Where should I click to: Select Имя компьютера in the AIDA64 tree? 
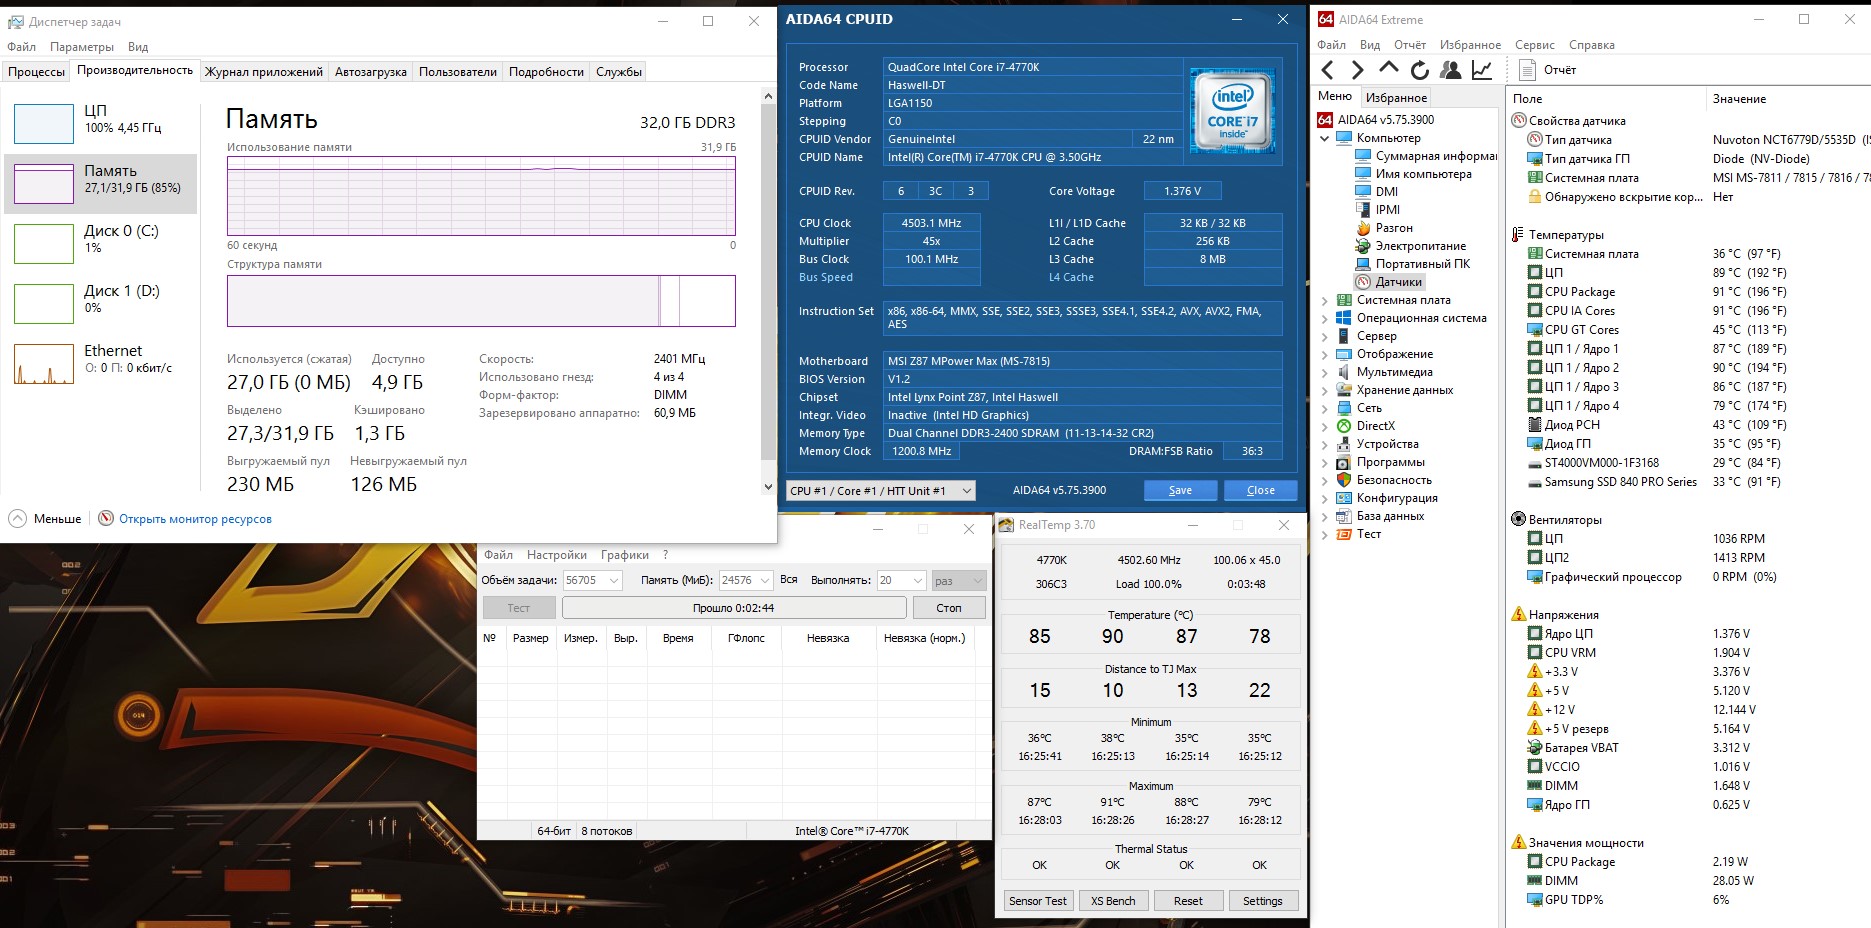click(x=1413, y=174)
